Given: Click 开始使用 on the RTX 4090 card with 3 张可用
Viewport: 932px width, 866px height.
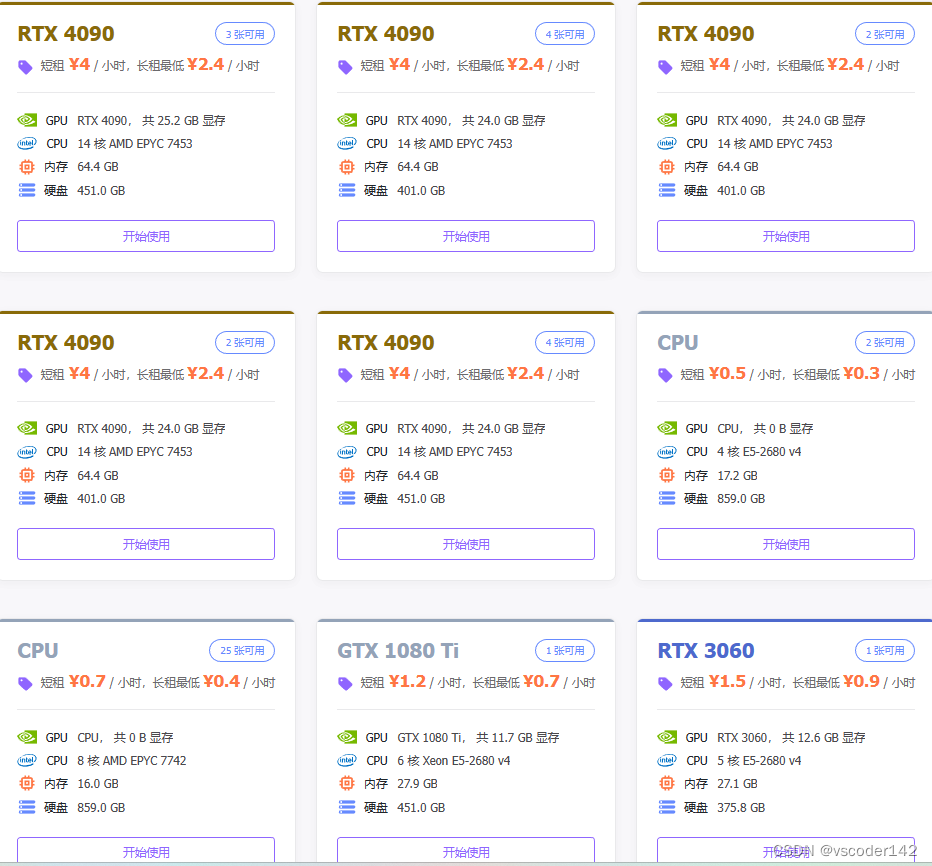Looking at the screenshot, I should [146, 236].
